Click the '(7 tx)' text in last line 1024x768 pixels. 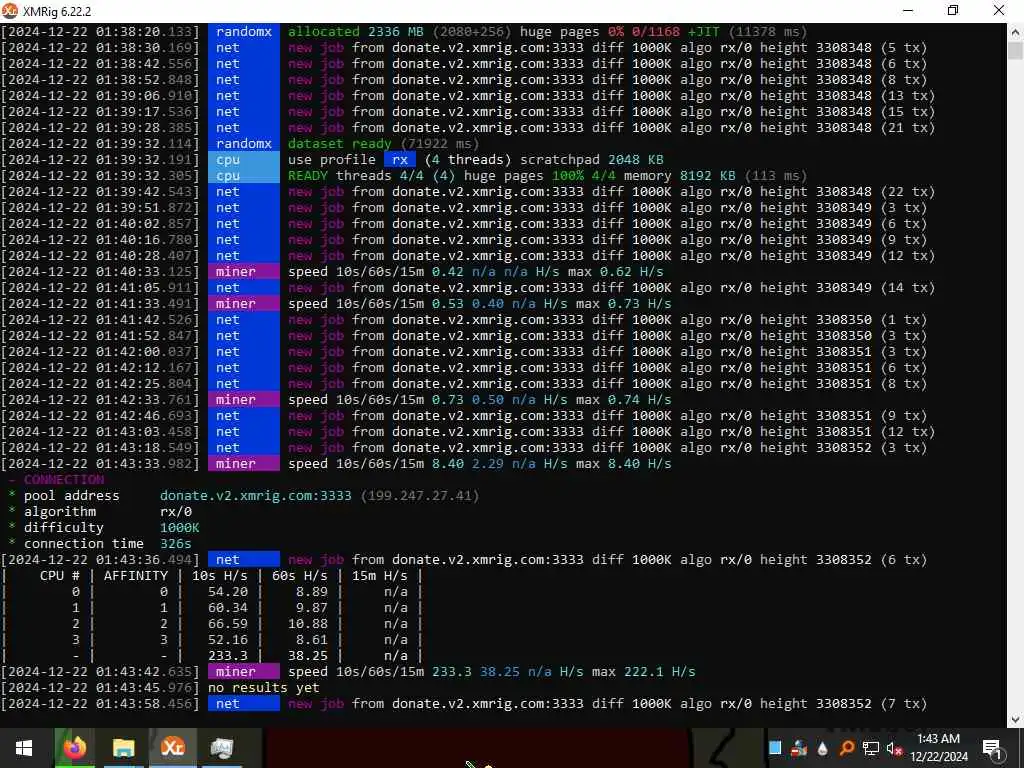(x=904, y=704)
